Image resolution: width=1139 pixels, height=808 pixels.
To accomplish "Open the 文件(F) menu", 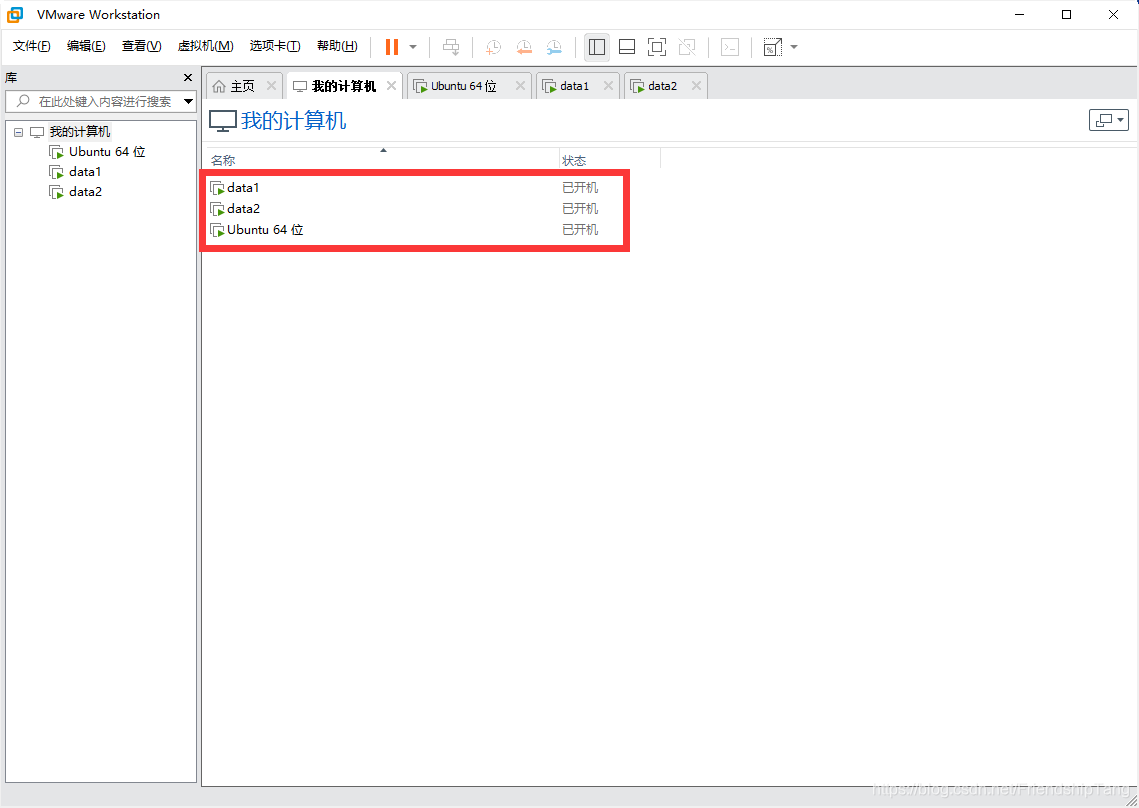I will [x=32, y=46].
